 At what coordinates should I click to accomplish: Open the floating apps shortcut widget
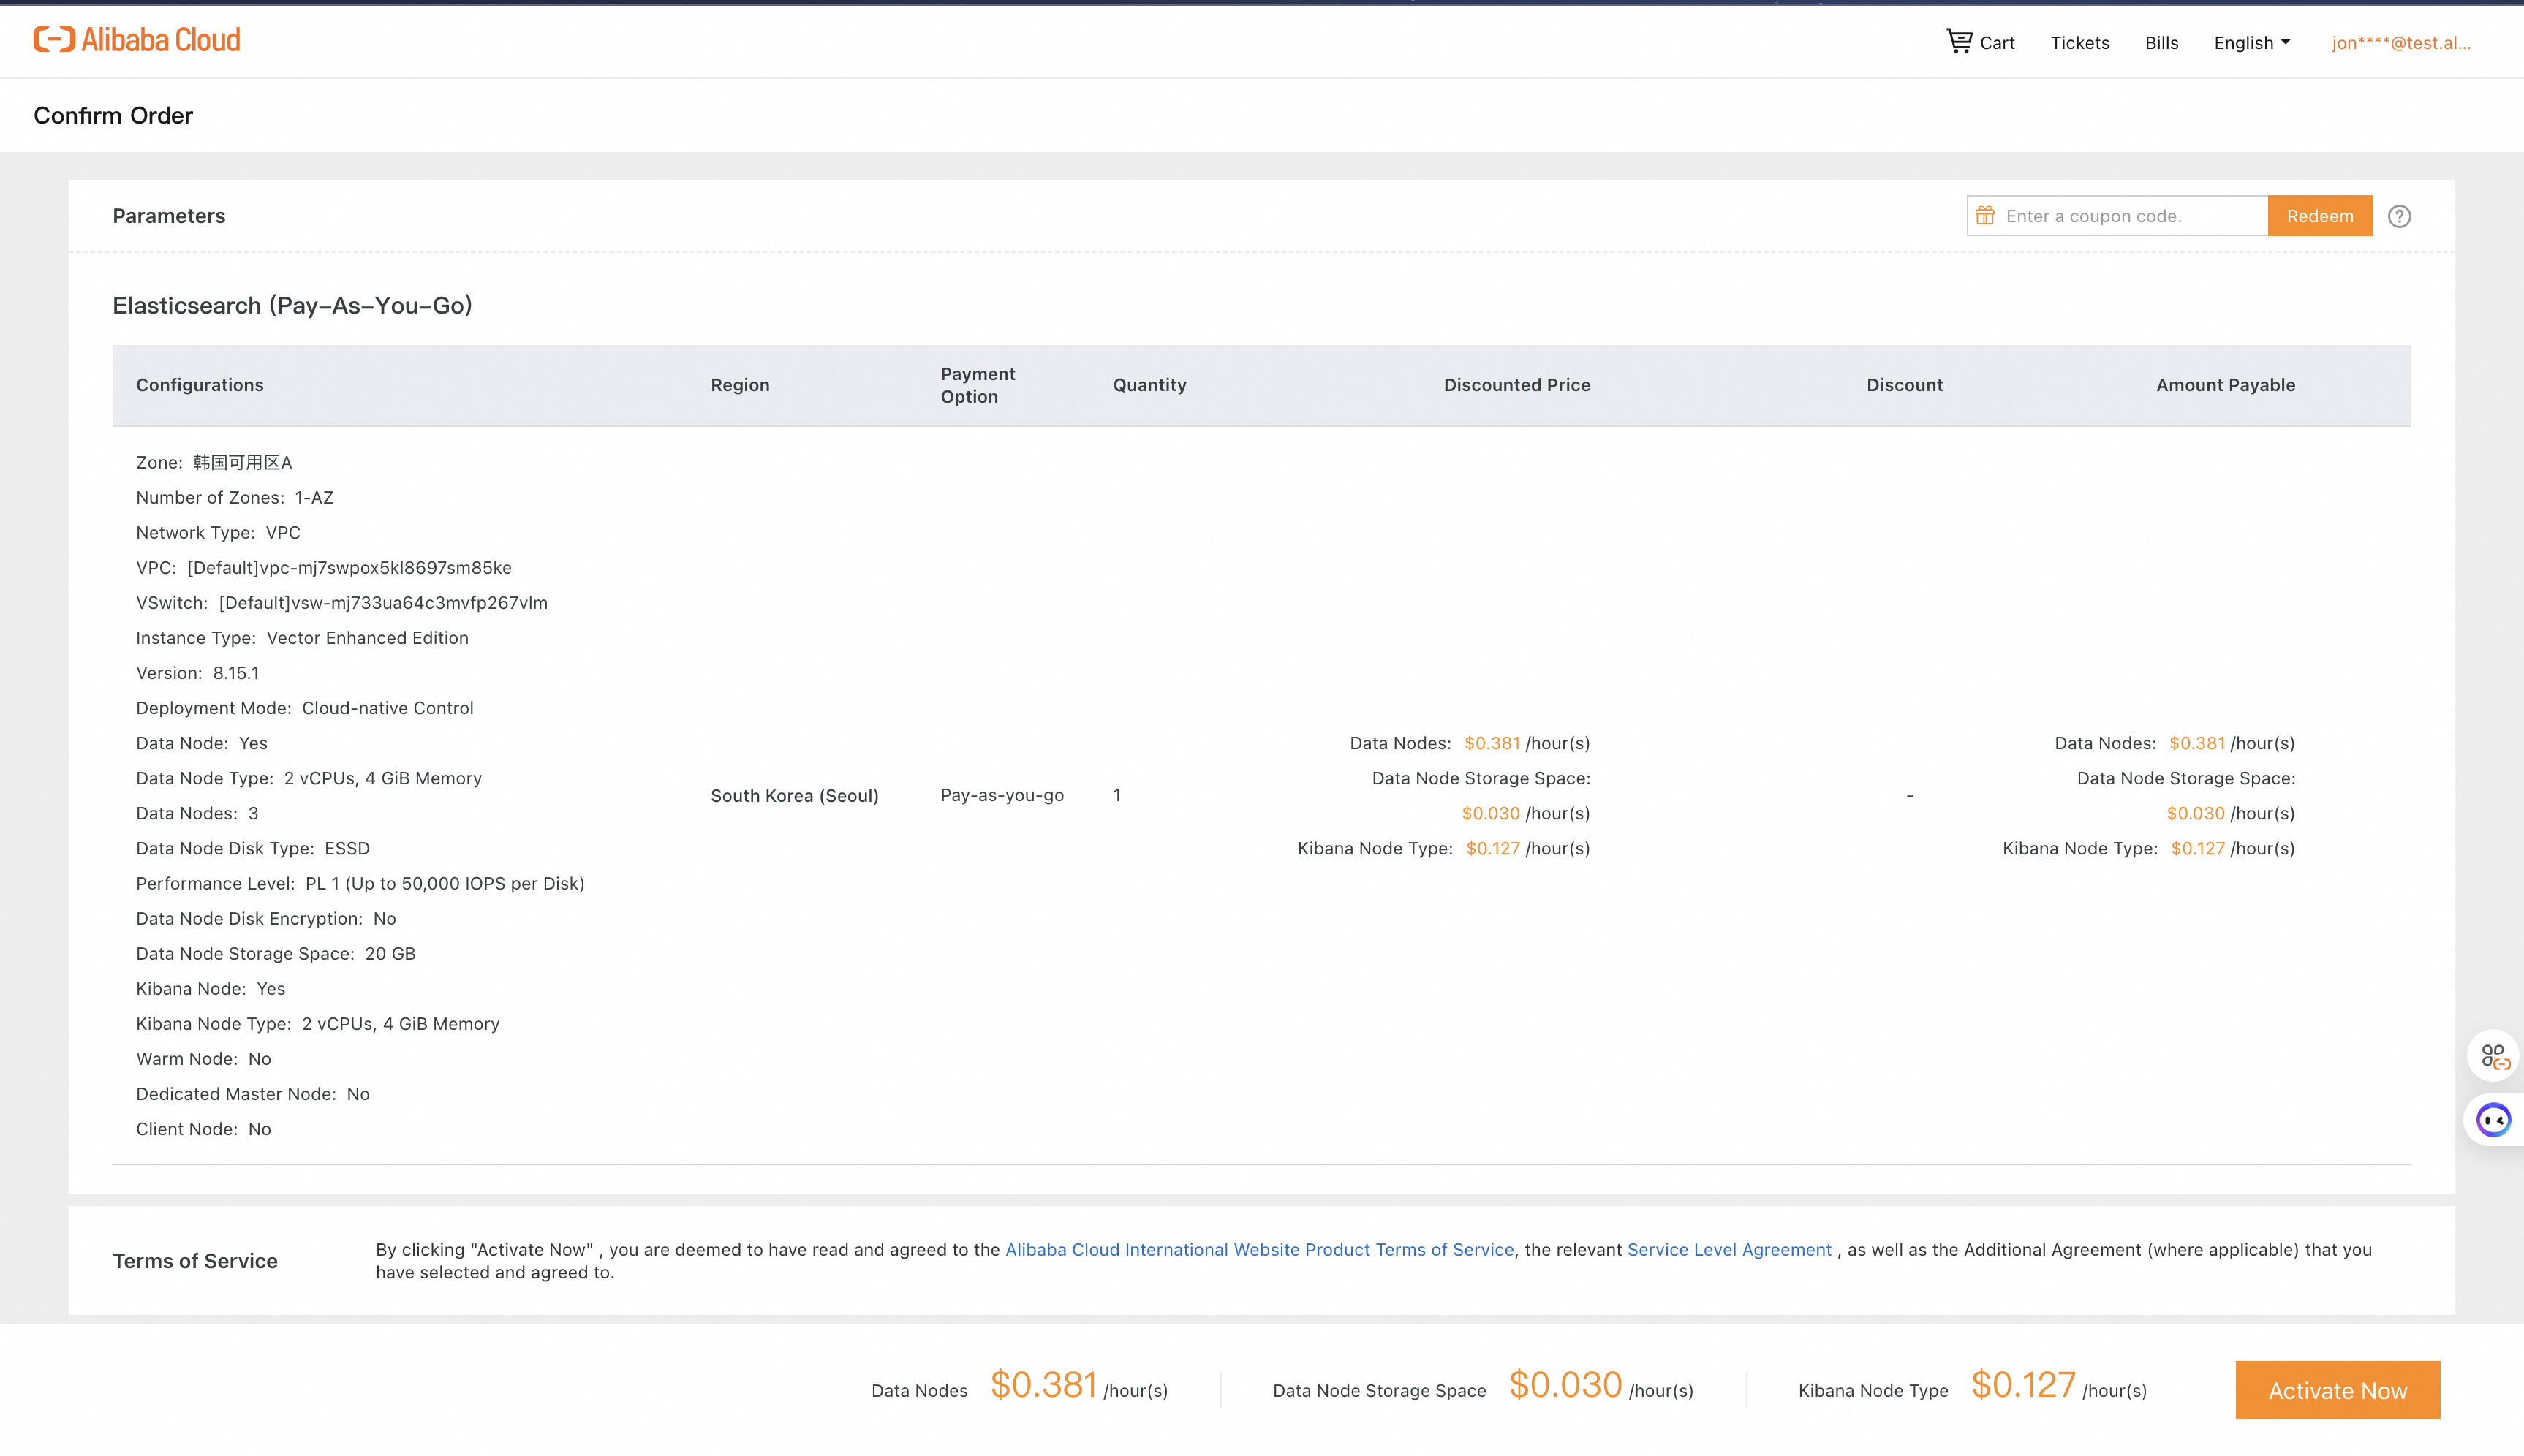point(2494,1056)
